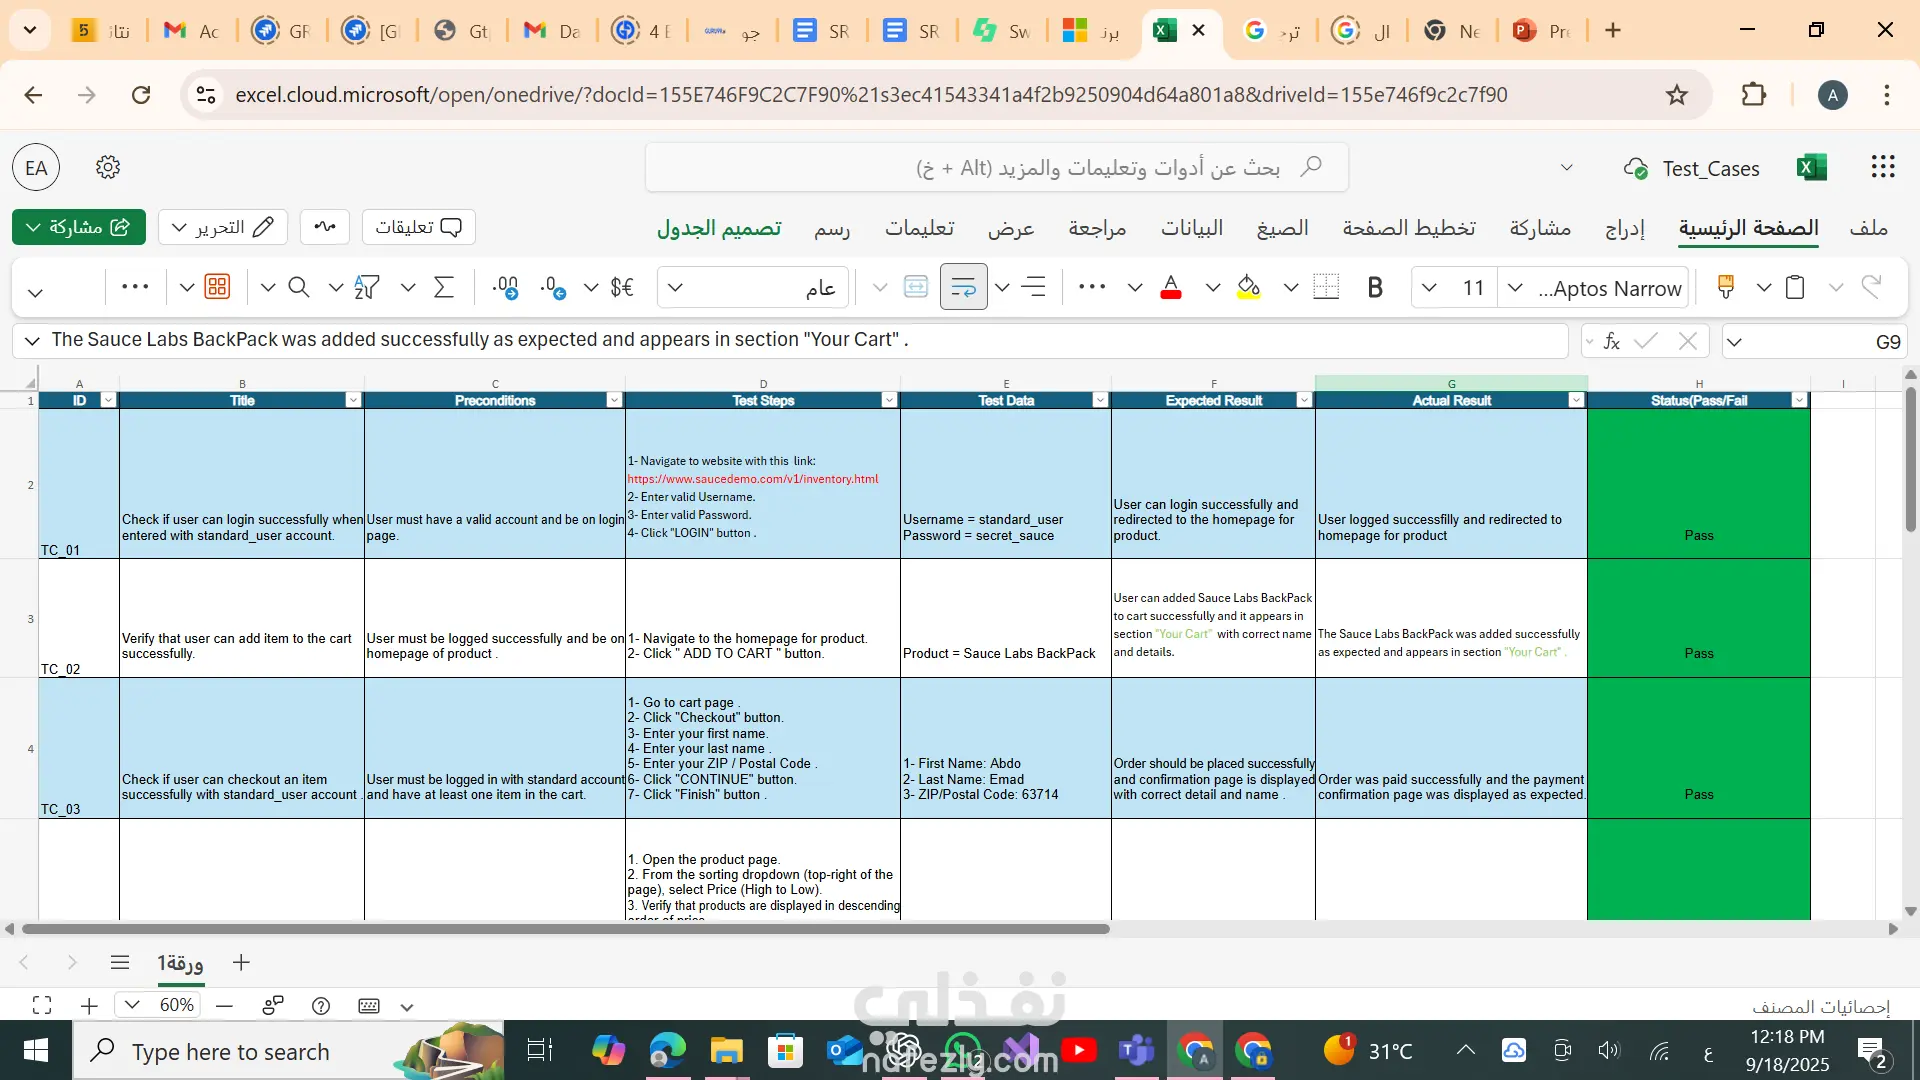Viewport: 1920px width, 1080px height.
Task: Open the تعليقات Comments button
Action: coord(418,227)
